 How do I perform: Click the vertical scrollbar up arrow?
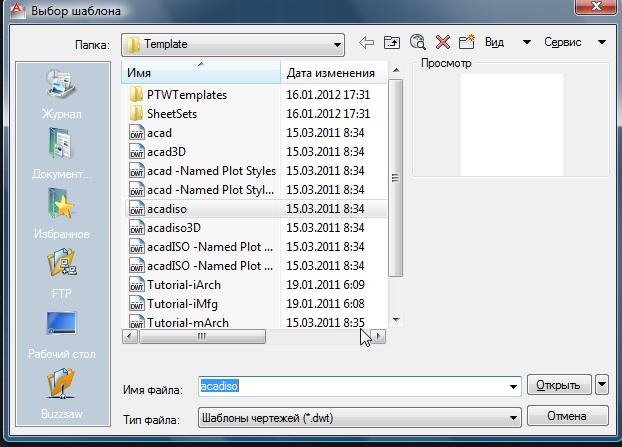[395, 71]
